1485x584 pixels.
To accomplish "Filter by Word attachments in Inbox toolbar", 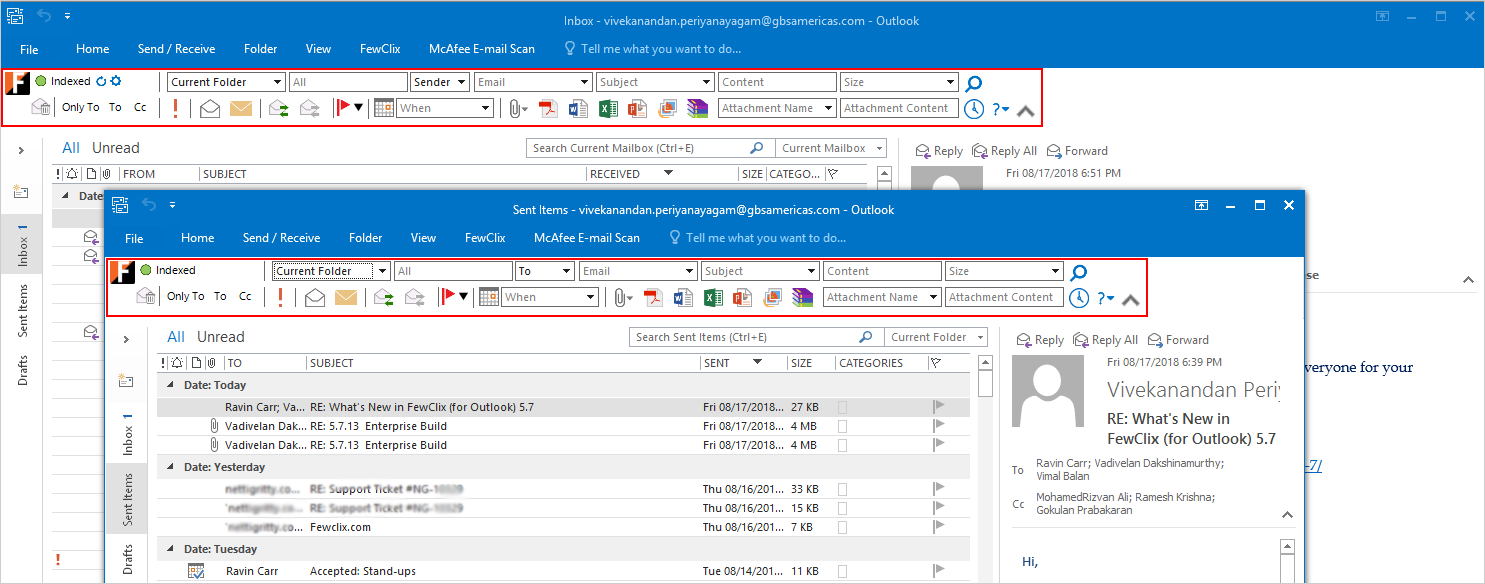I will click(x=579, y=108).
